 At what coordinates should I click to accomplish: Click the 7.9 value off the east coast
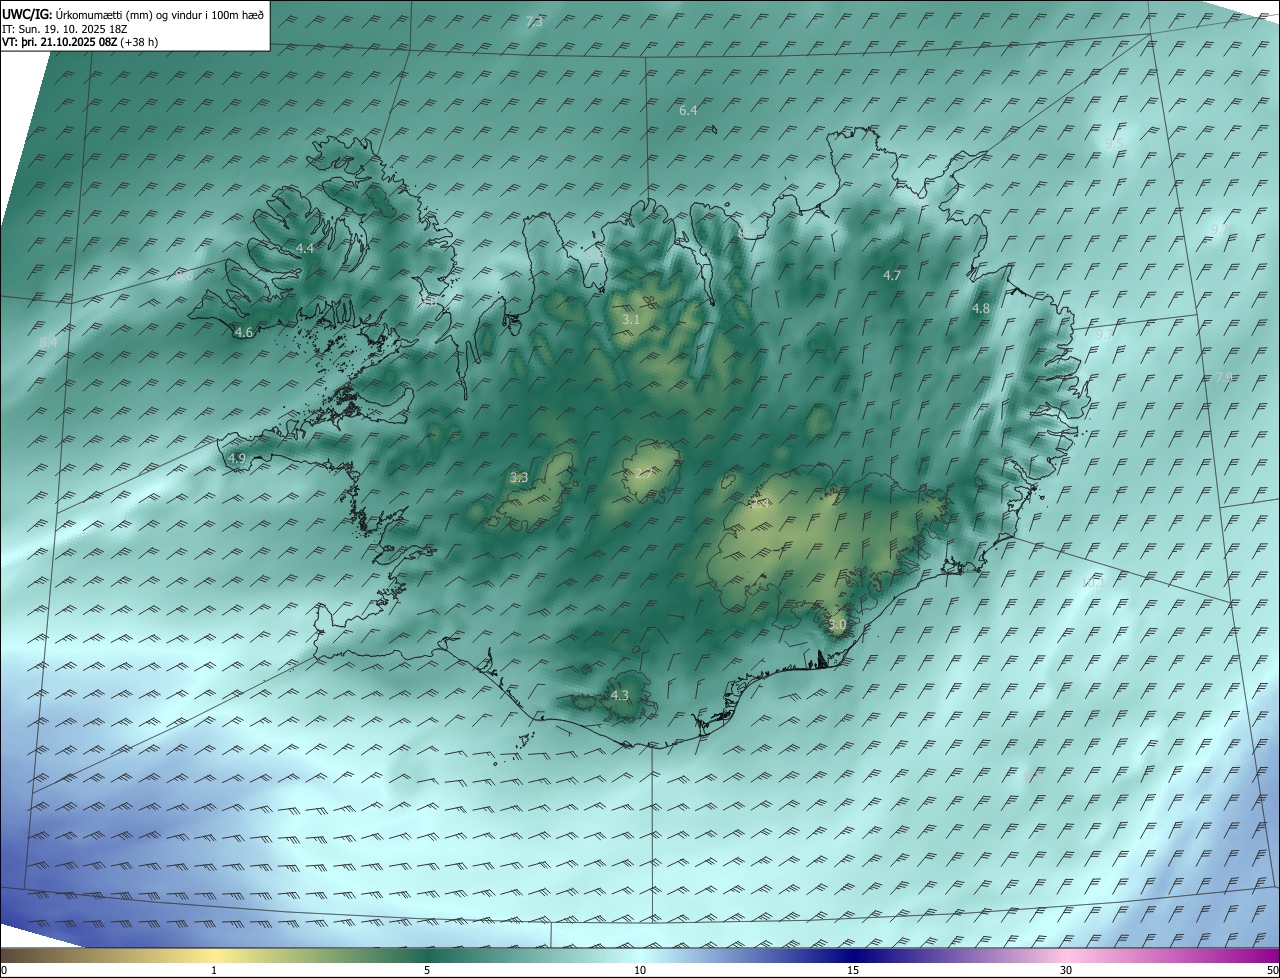pyautogui.click(x=1225, y=377)
